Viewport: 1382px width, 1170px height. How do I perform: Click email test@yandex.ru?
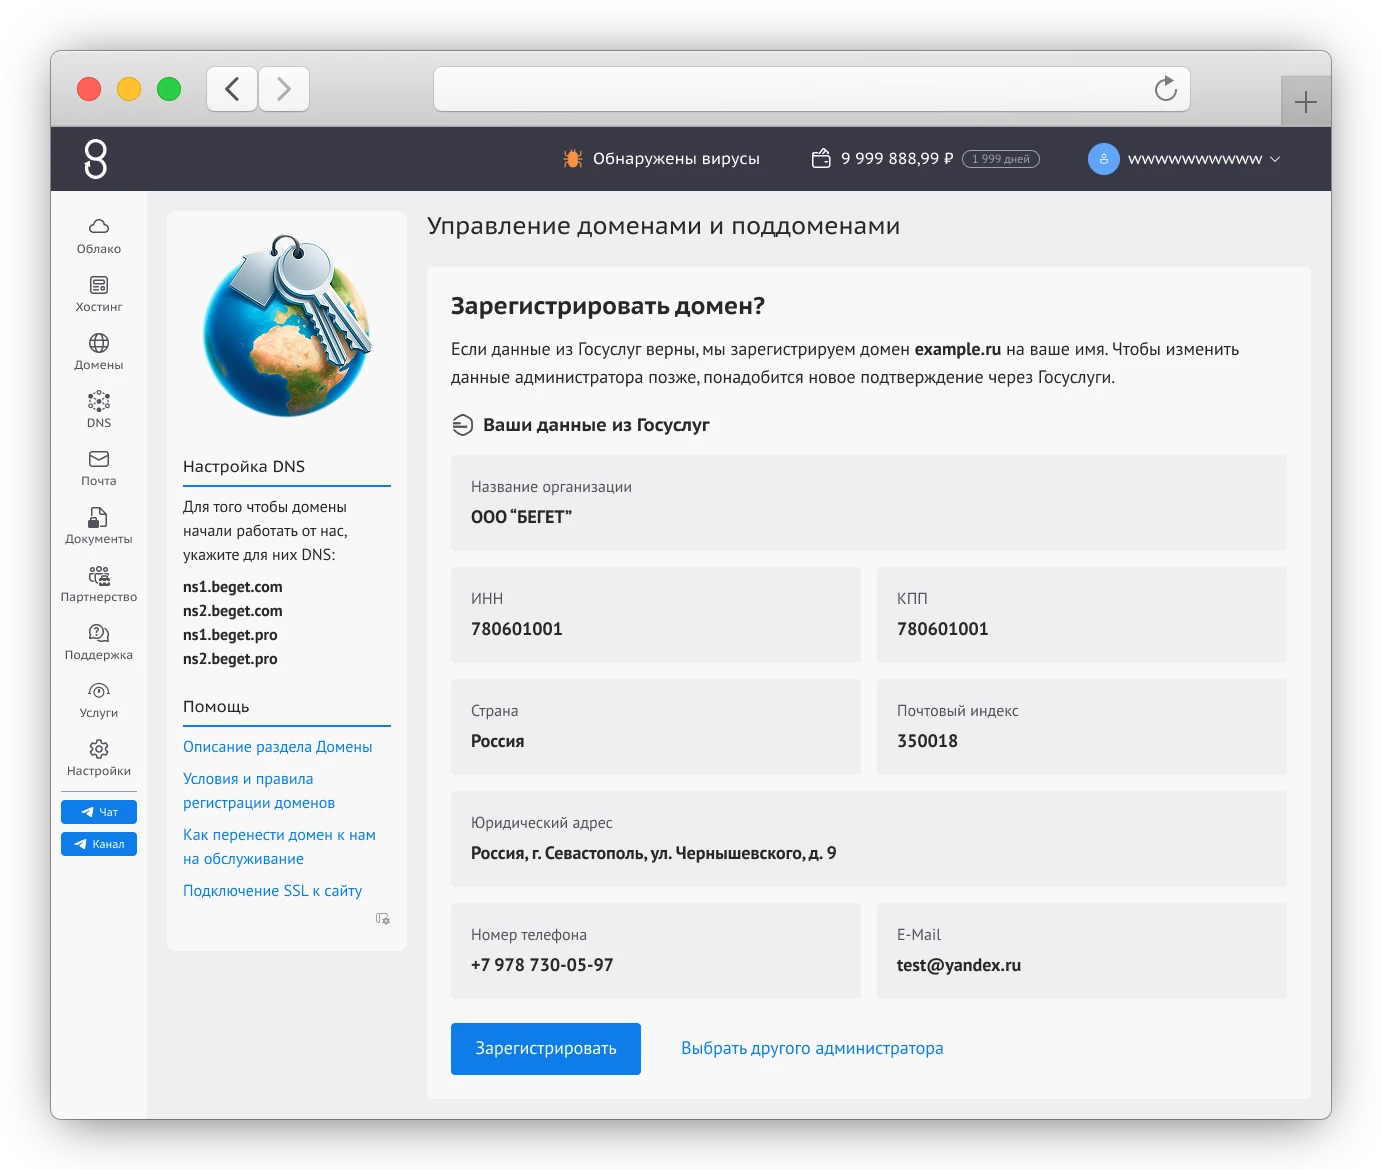pyautogui.click(x=959, y=965)
